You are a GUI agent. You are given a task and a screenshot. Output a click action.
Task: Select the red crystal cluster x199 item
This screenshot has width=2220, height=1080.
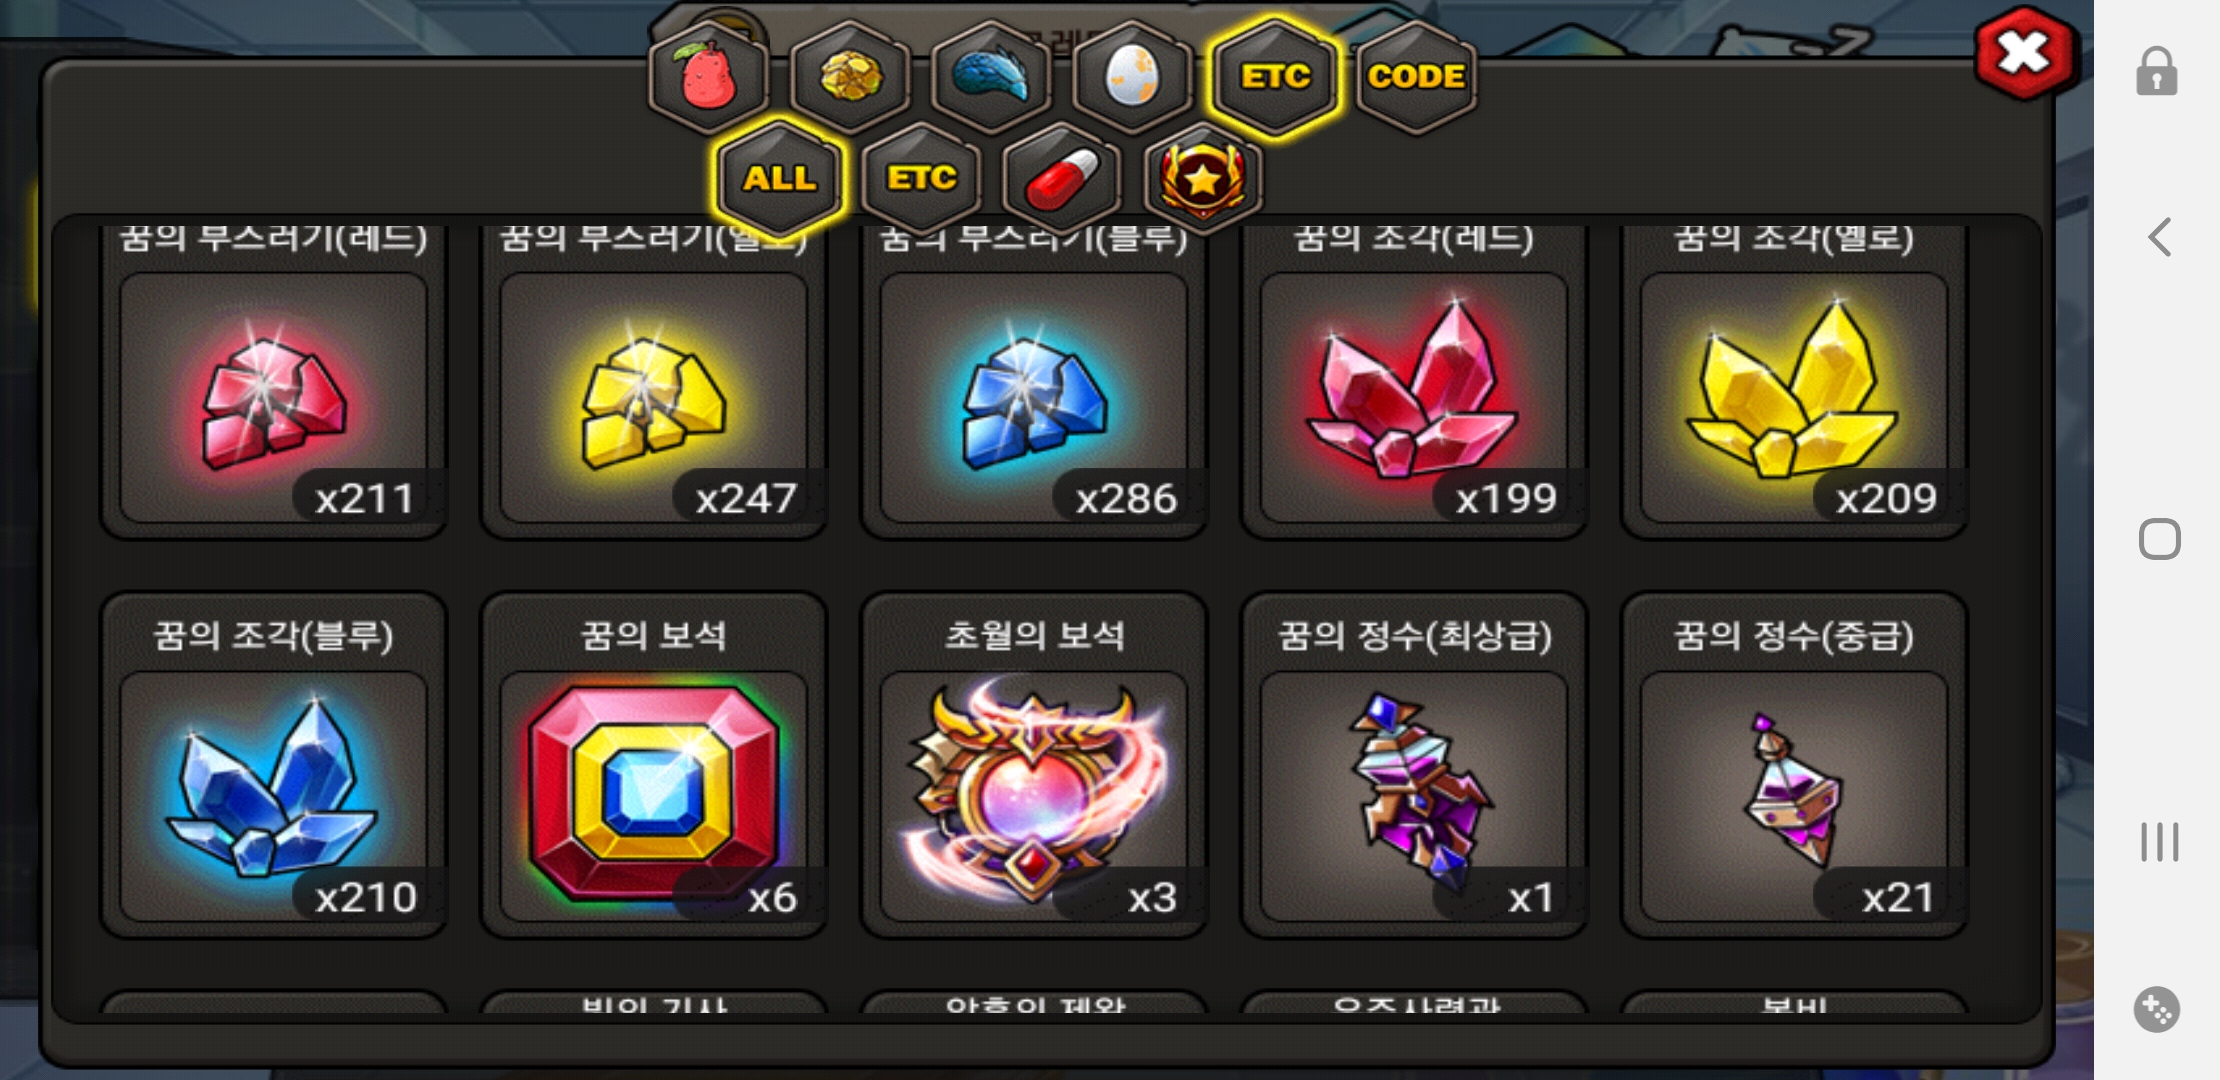point(1413,380)
